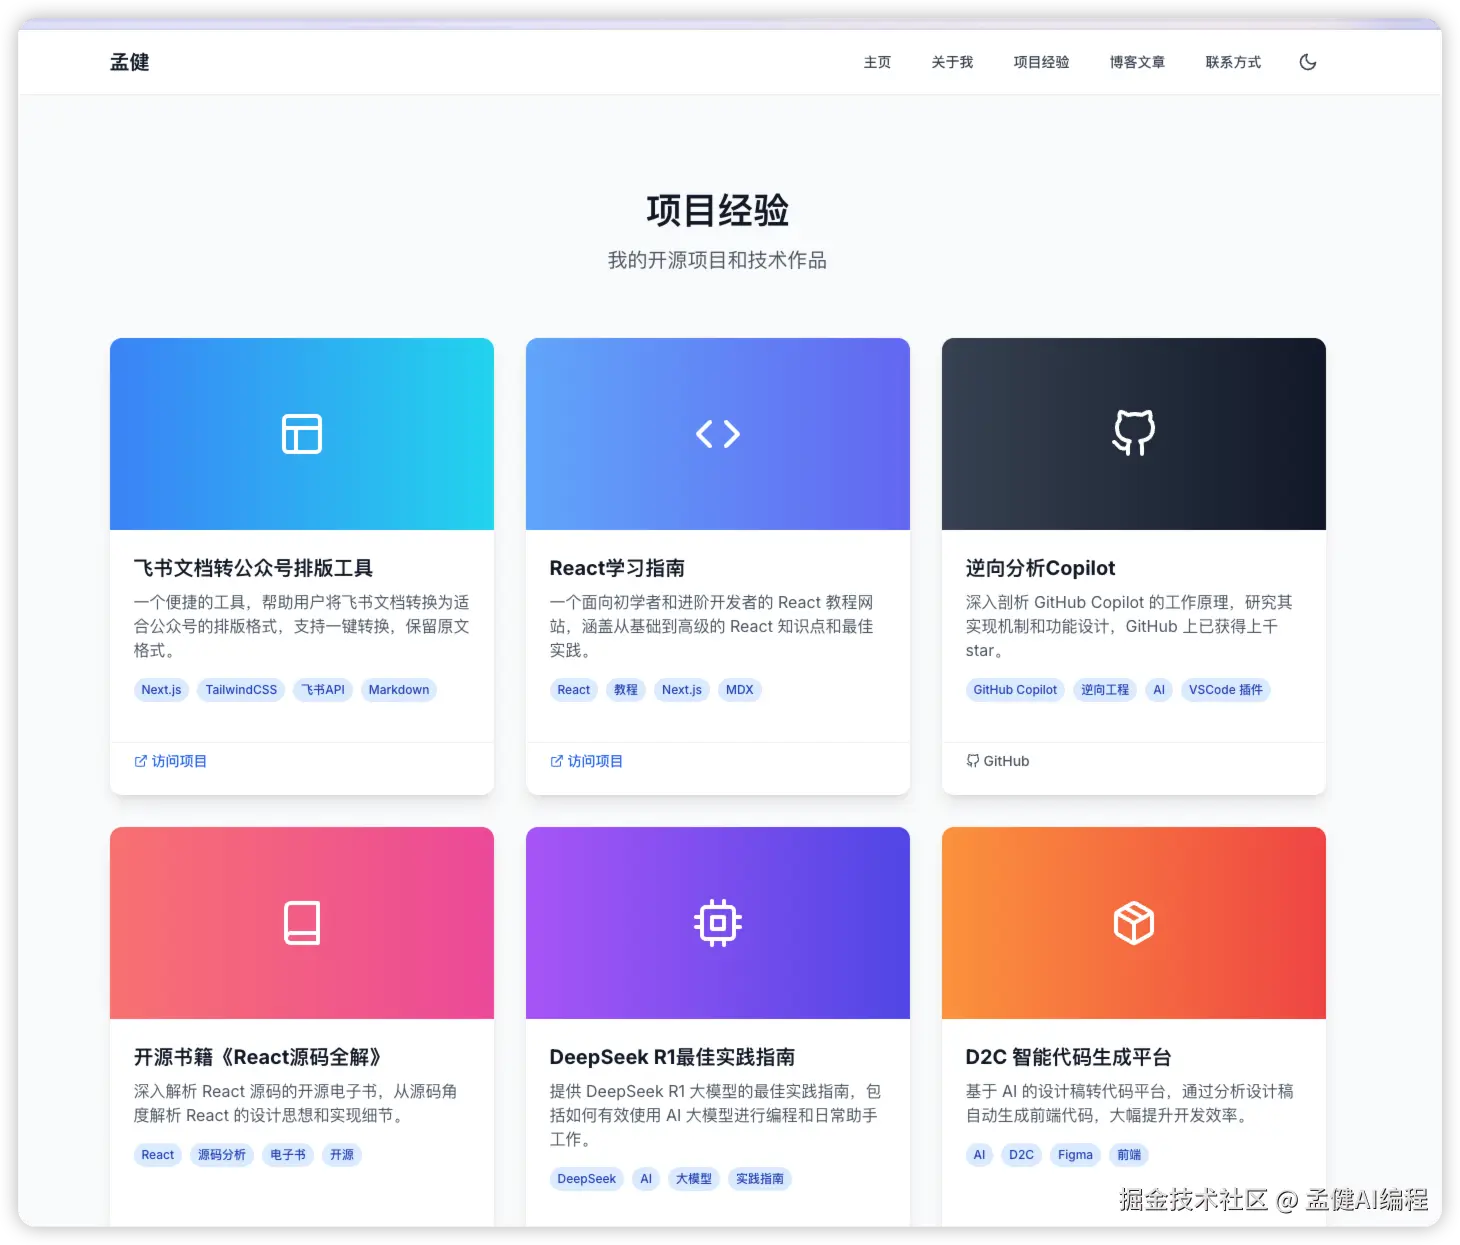The width and height of the screenshot is (1460, 1245).
Task: Click the 逆向分析Copilot title
Action: pos(1040,568)
